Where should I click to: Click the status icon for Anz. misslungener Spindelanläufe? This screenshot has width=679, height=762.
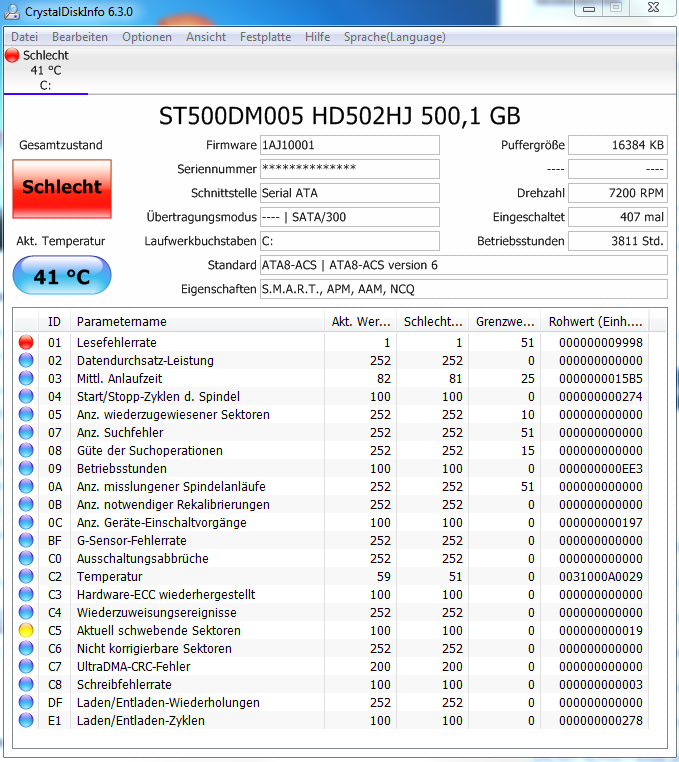(x=26, y=486)
